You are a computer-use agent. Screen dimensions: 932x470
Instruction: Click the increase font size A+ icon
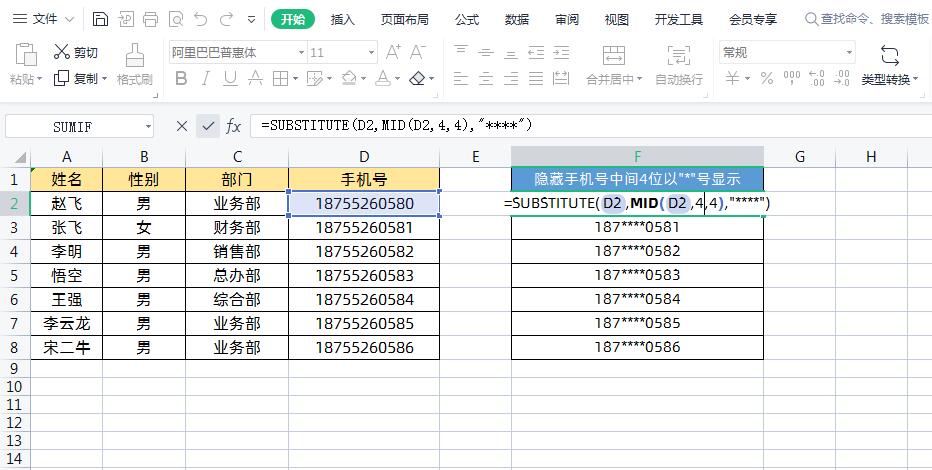click(393, 52)
